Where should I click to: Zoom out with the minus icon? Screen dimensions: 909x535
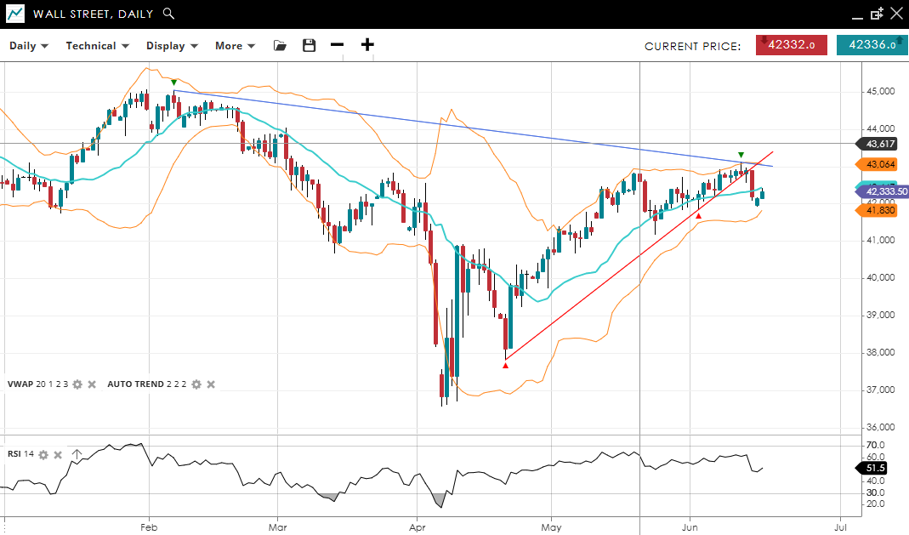coord(337,45)
